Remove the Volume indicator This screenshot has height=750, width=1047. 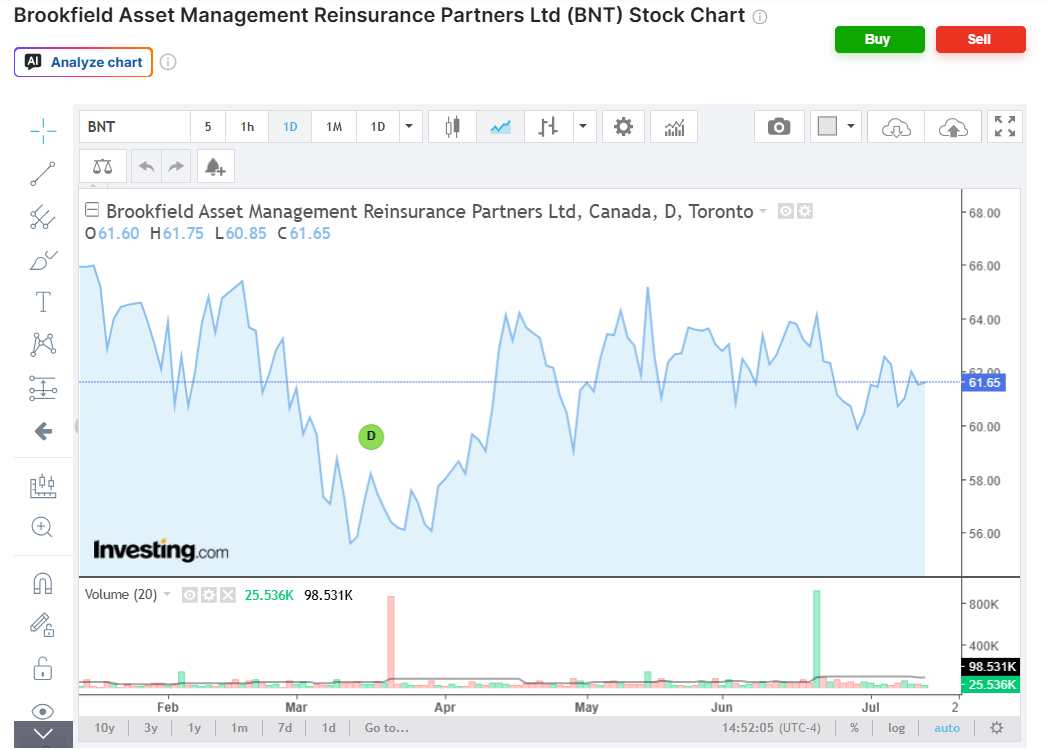(228, 595)
